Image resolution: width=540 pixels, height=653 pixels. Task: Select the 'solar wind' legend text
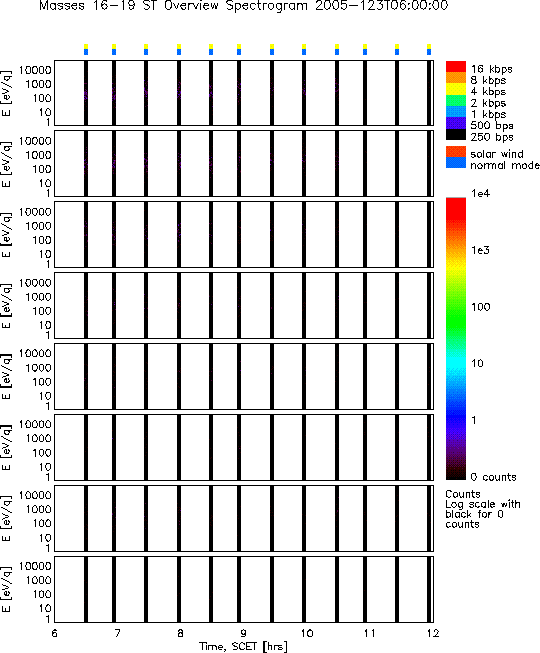pyautogui.click(x=497, y=154)
